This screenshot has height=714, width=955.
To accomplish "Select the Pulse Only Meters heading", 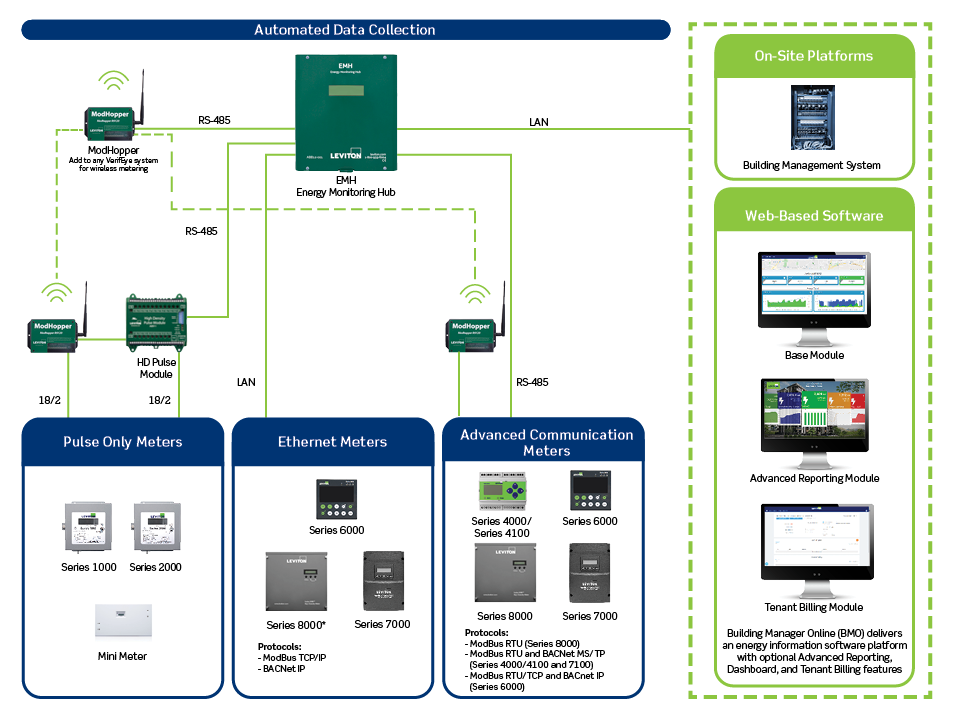I will (x=123, y=441).
